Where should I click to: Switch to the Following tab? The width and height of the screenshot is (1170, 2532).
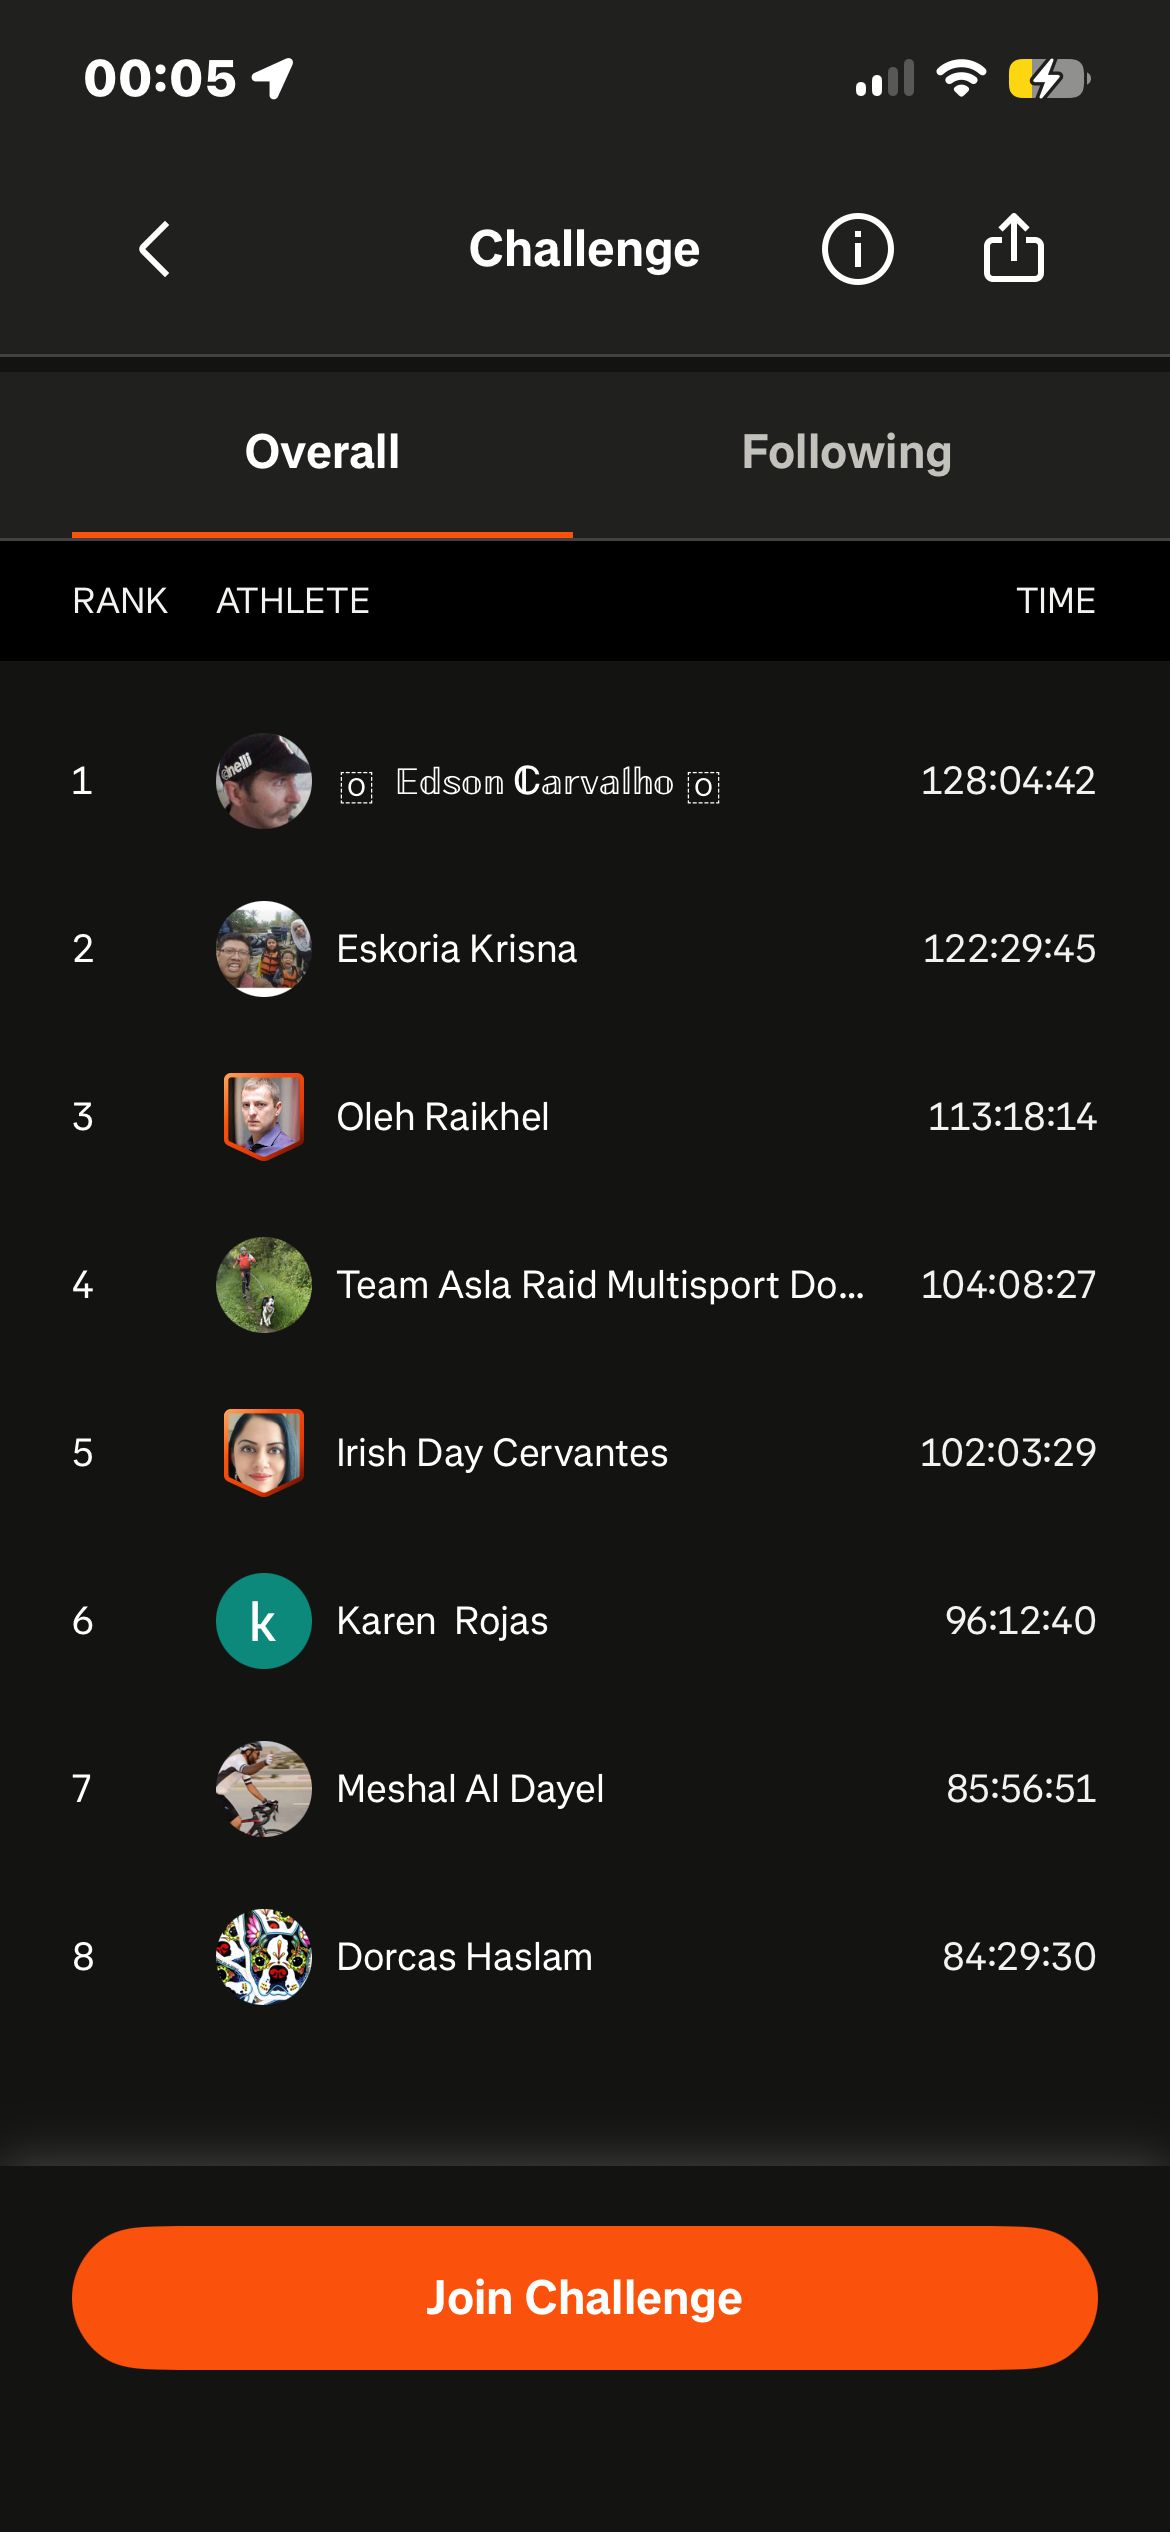click(x=847, y=452)
